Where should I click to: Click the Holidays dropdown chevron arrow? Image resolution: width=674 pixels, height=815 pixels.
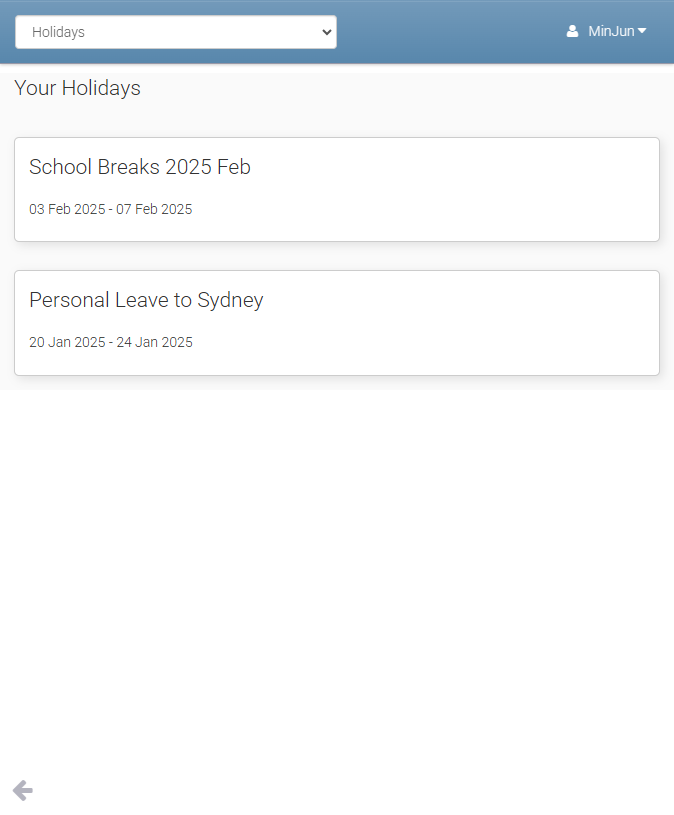tap(326, 32)
